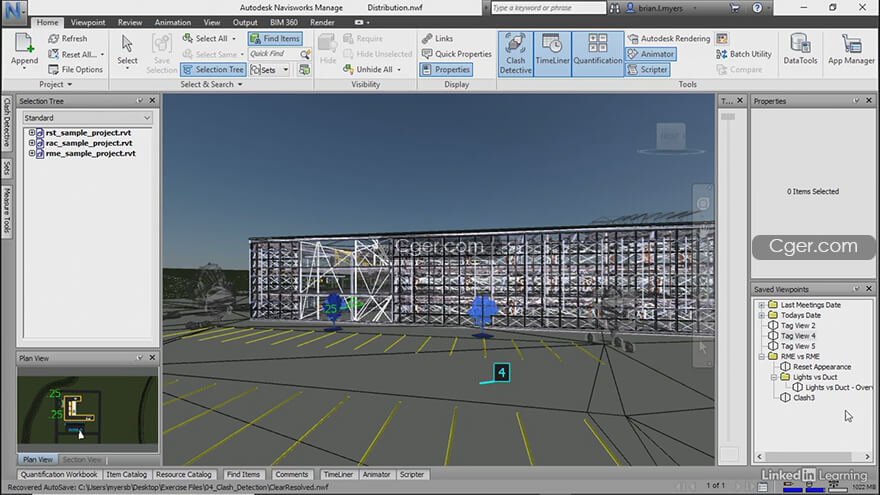
Task: Collapse the RME vs RME folder
Action: tap(762, 356)
